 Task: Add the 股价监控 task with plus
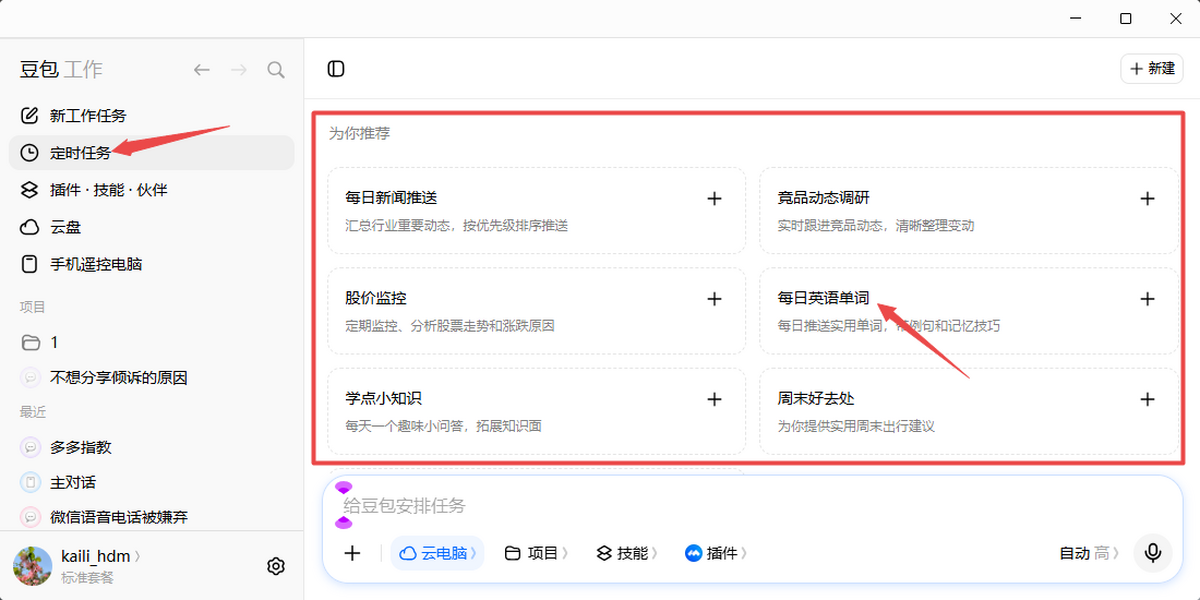714,299
